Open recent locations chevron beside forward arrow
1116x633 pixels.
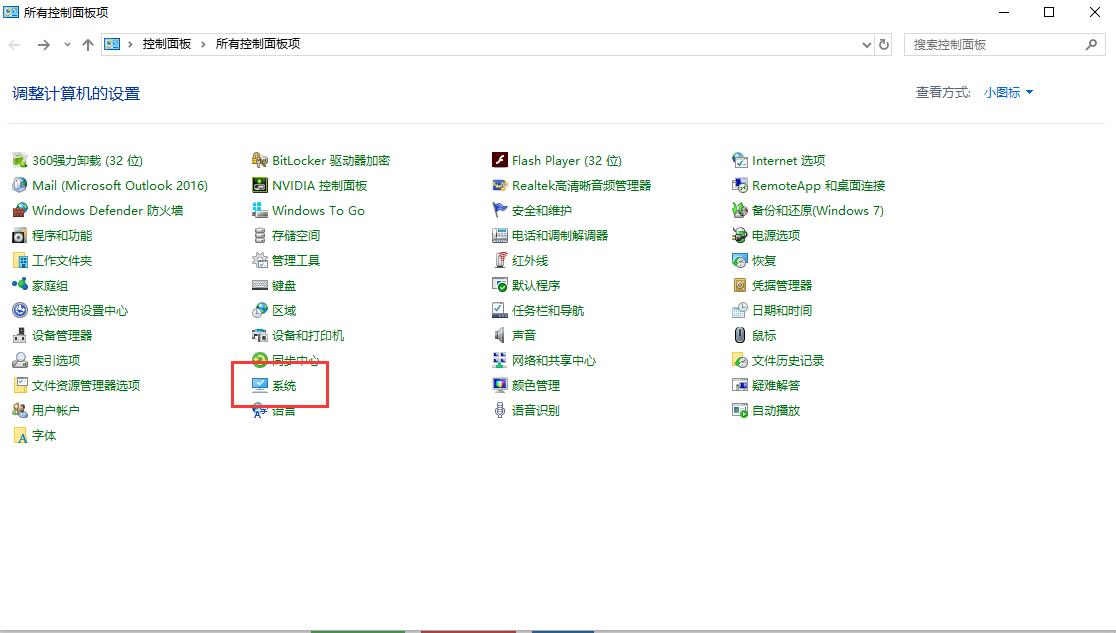point(65,44)
